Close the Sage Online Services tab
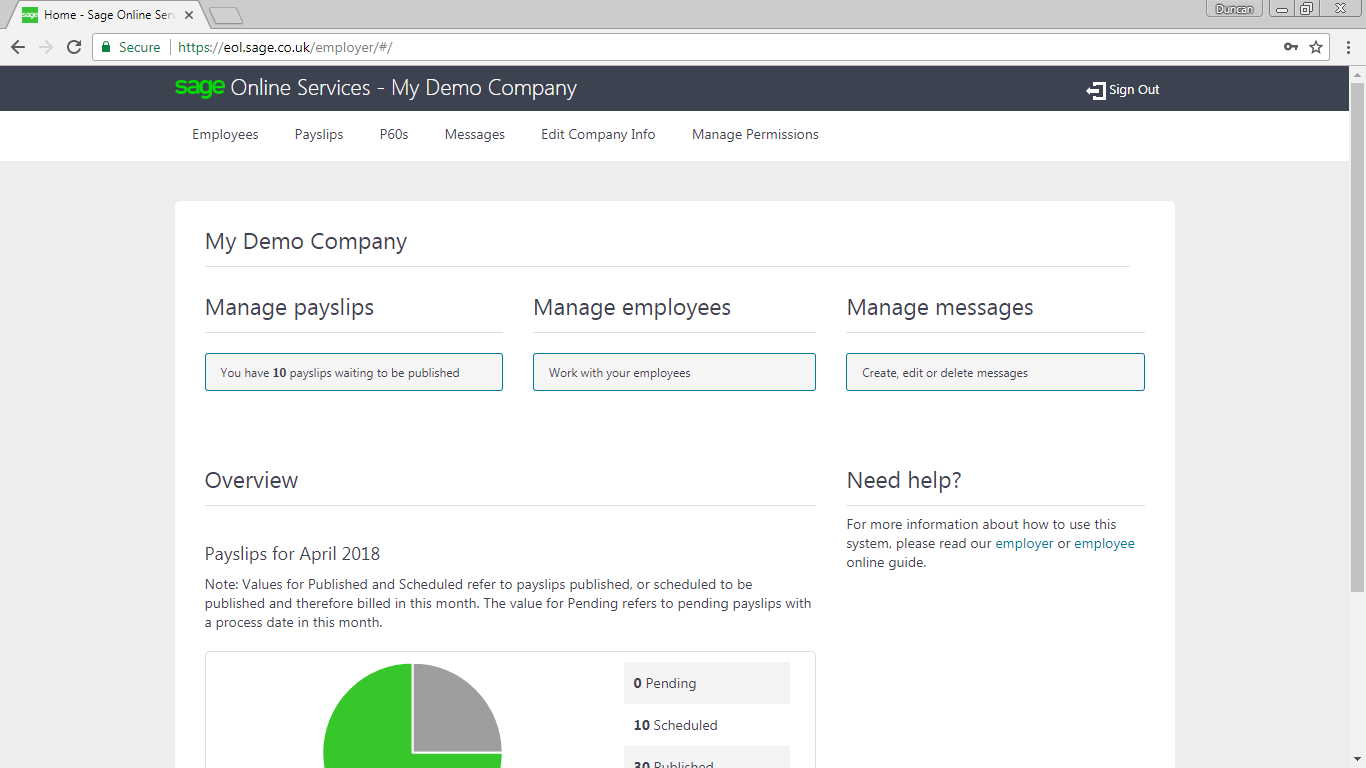This screenshot has height=768, width=1366. [x=189, y=15]
